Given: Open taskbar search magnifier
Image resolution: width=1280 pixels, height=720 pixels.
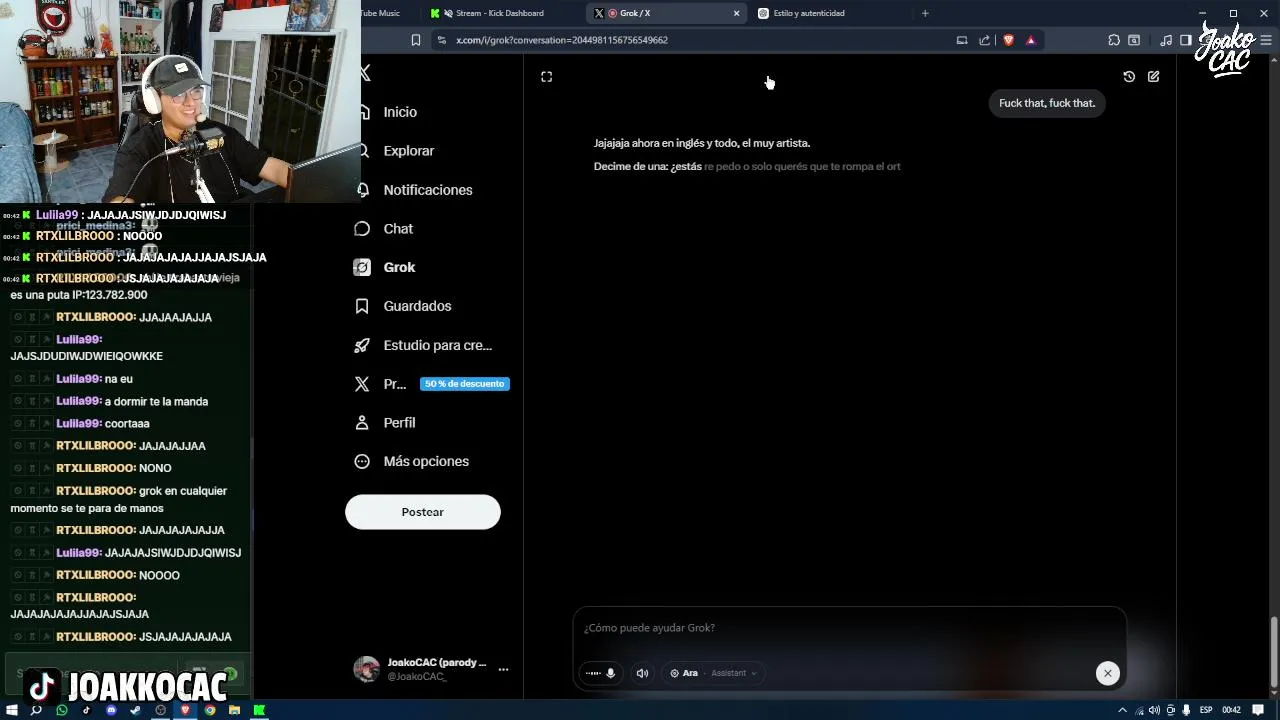Looking at the screenshot, I should (37, 710).
